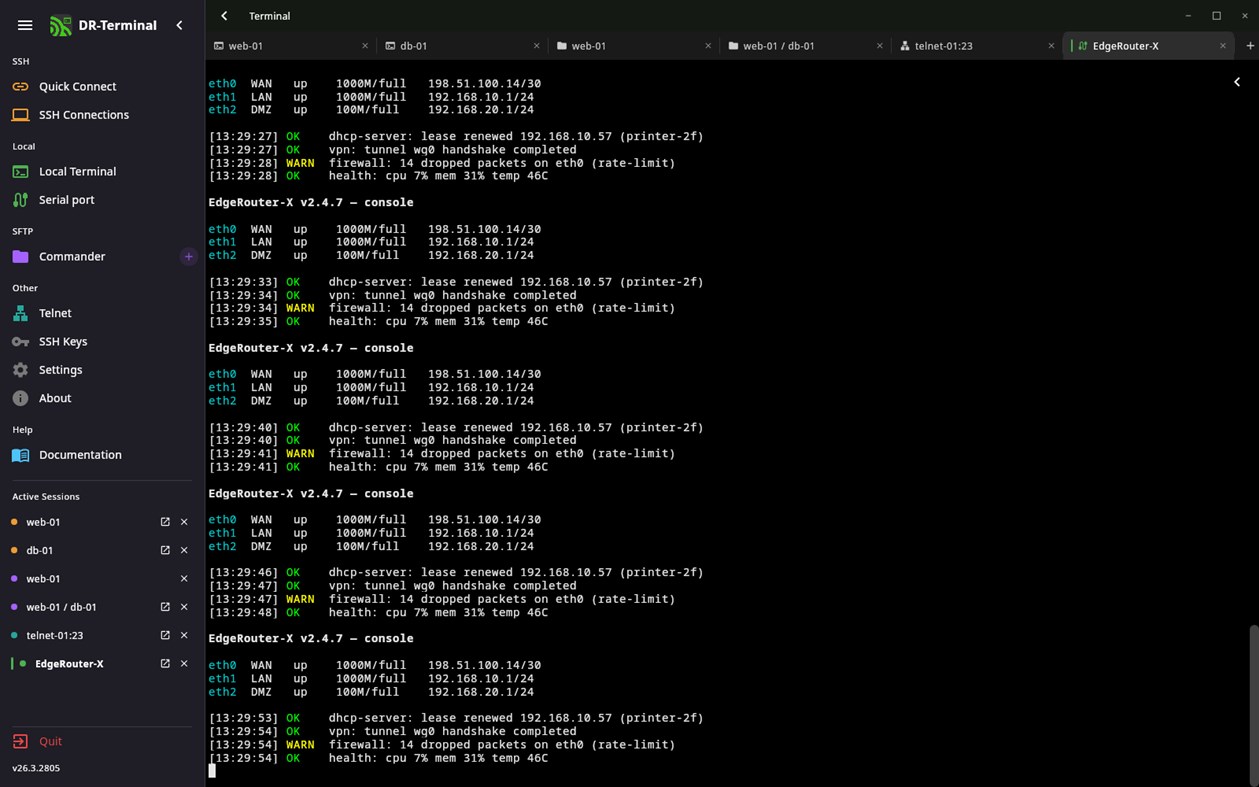Image resolution: width=1259 pixels, height=787 pixels.
Task: Close the web-01 / db-01 tab
Action: coord(880,46)
